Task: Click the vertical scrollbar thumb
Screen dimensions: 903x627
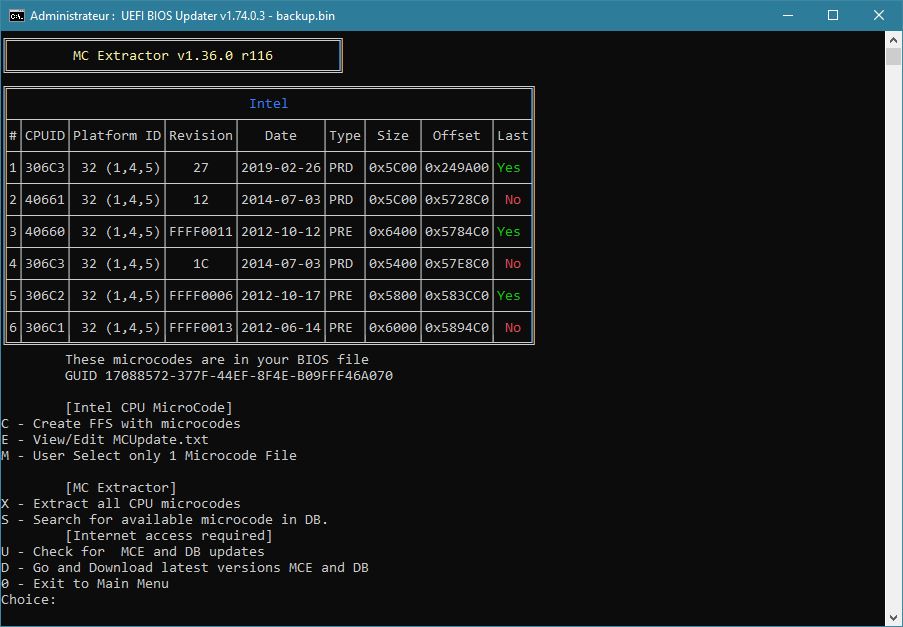Action: [x=893, y=57]
